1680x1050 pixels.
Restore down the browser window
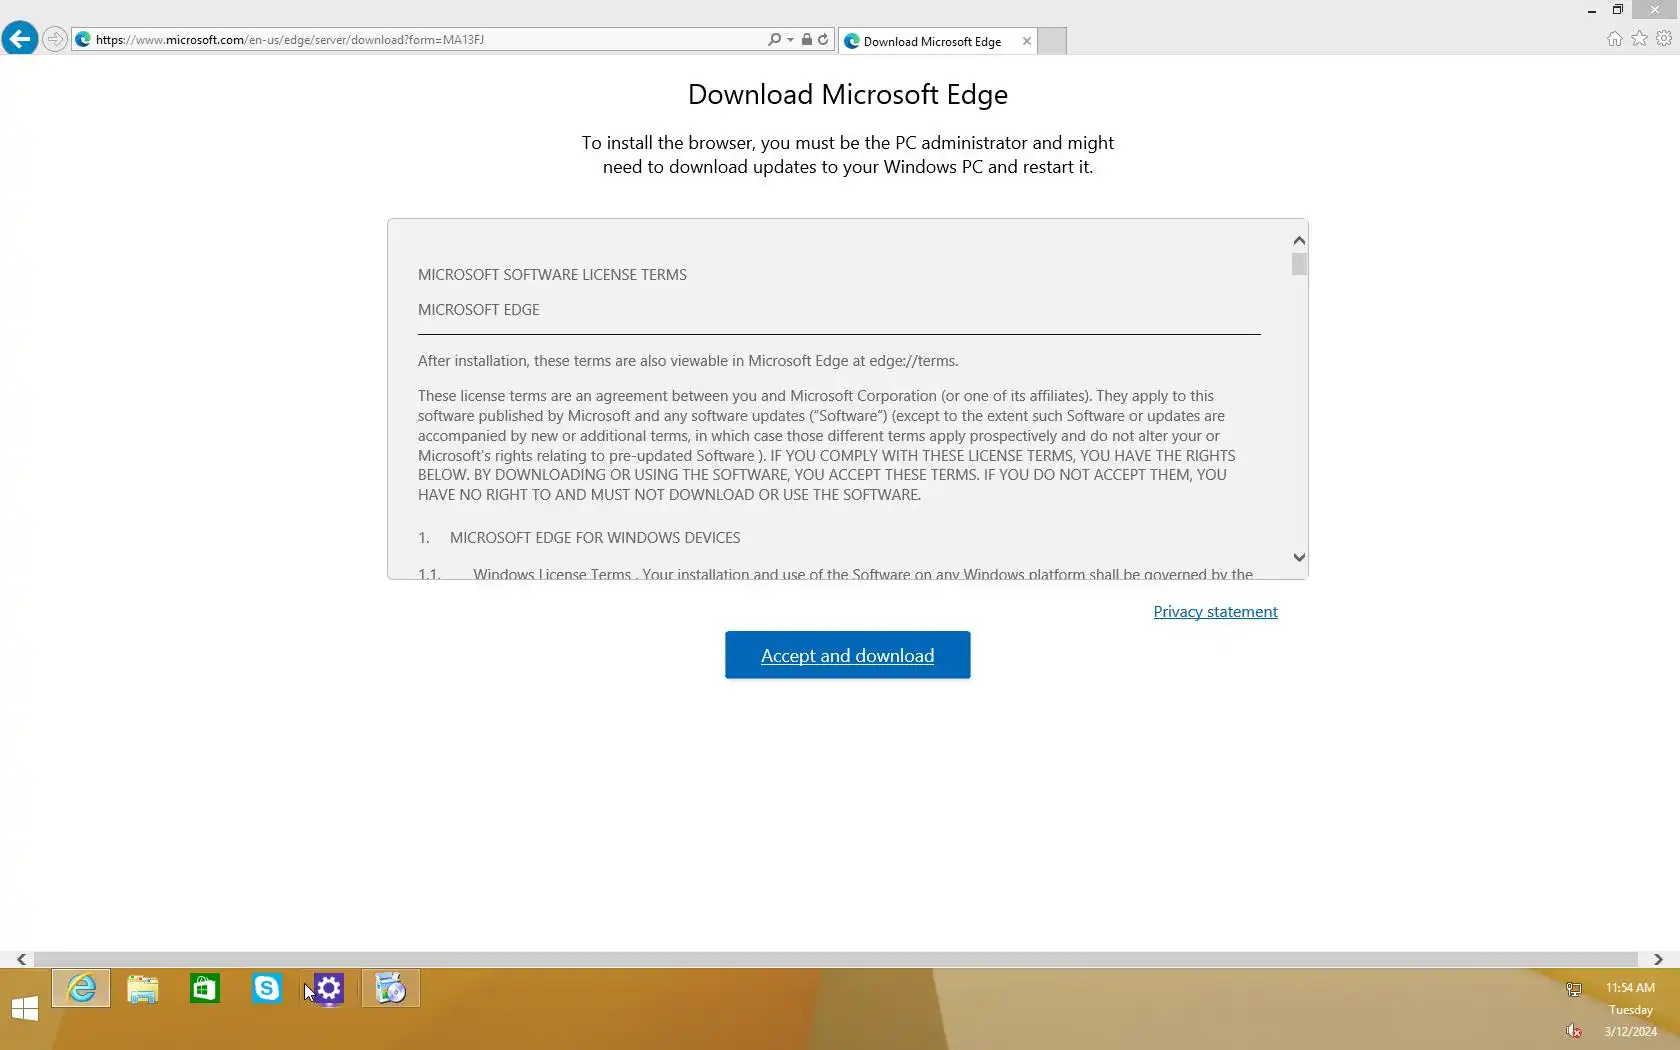[1618, 10]
